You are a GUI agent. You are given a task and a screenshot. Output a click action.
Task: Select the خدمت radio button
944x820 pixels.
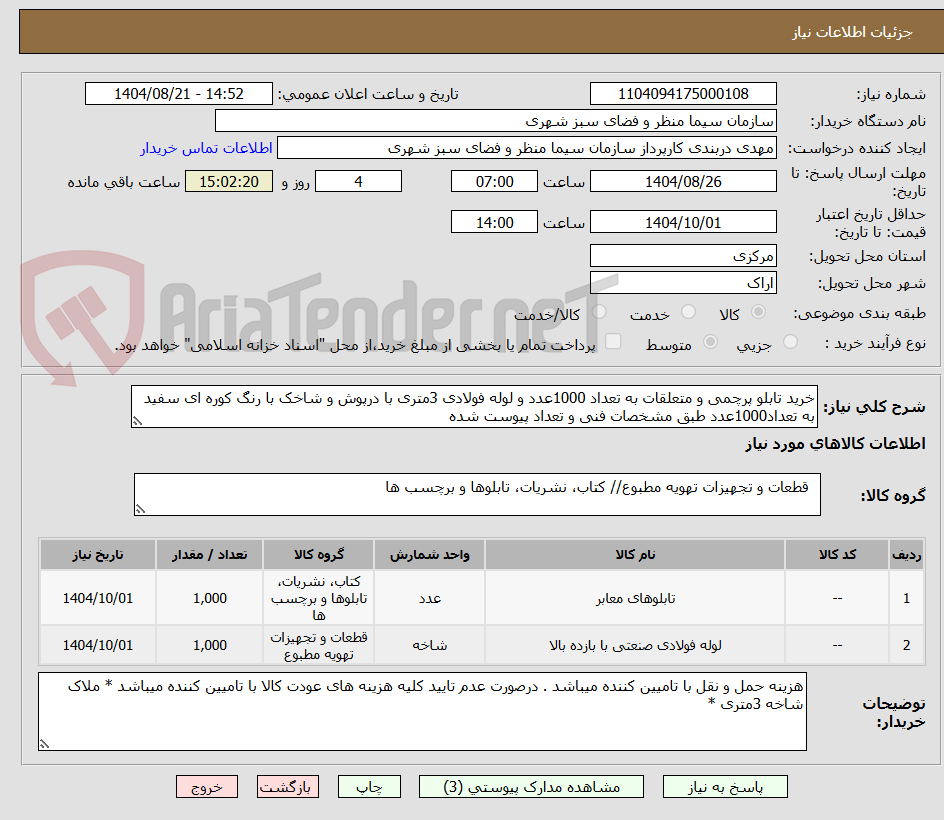pyautogui.click(x=688, y=311)
